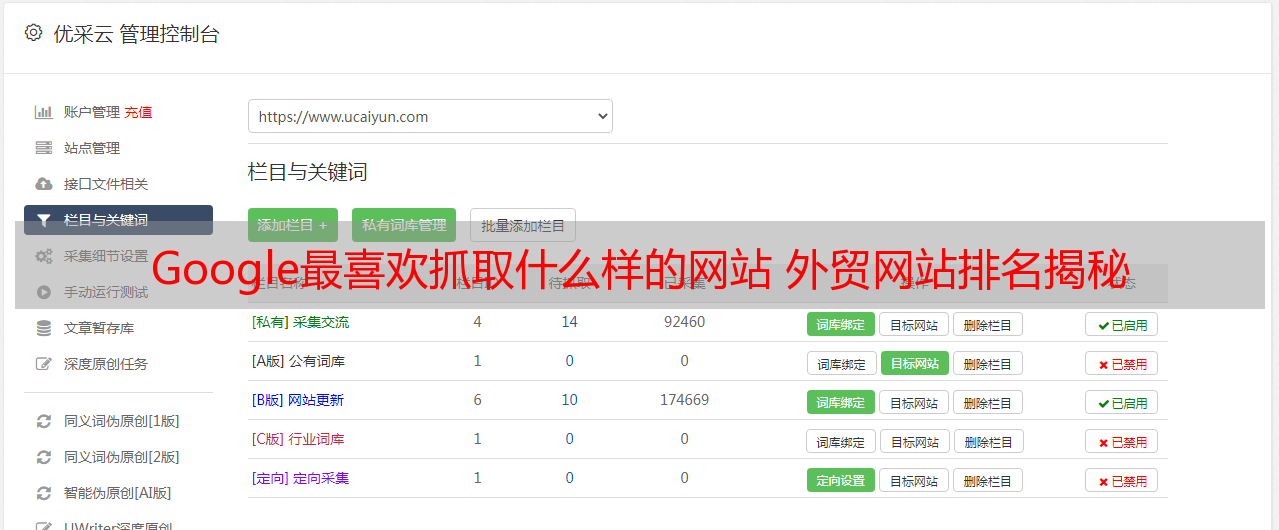Toggle 已禁用 status for 公有词库 row

(x=1121, y=363)
